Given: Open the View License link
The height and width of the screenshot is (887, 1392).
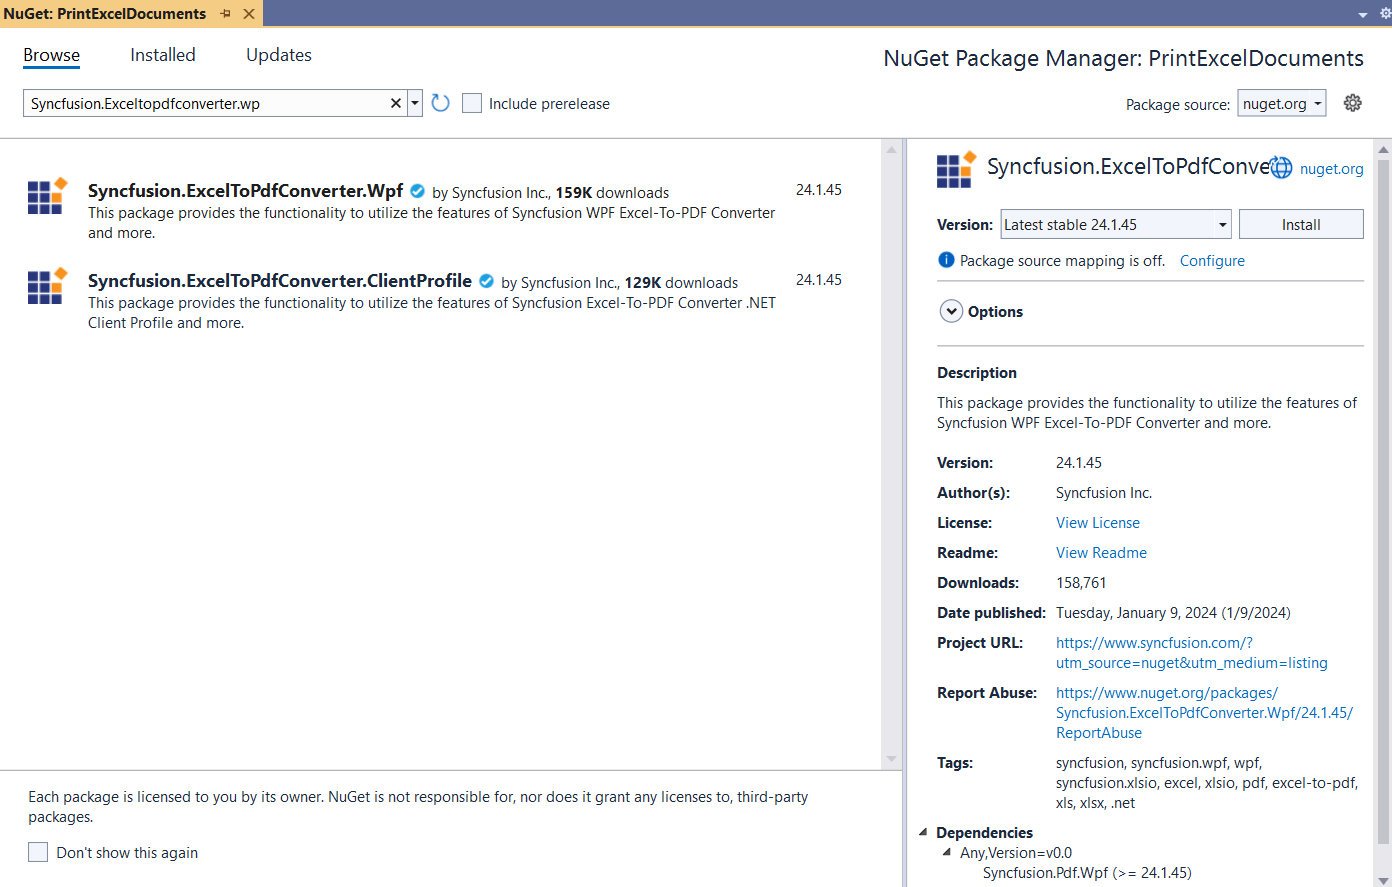Looking at the screenshot, I should [x=1097, y=523].
